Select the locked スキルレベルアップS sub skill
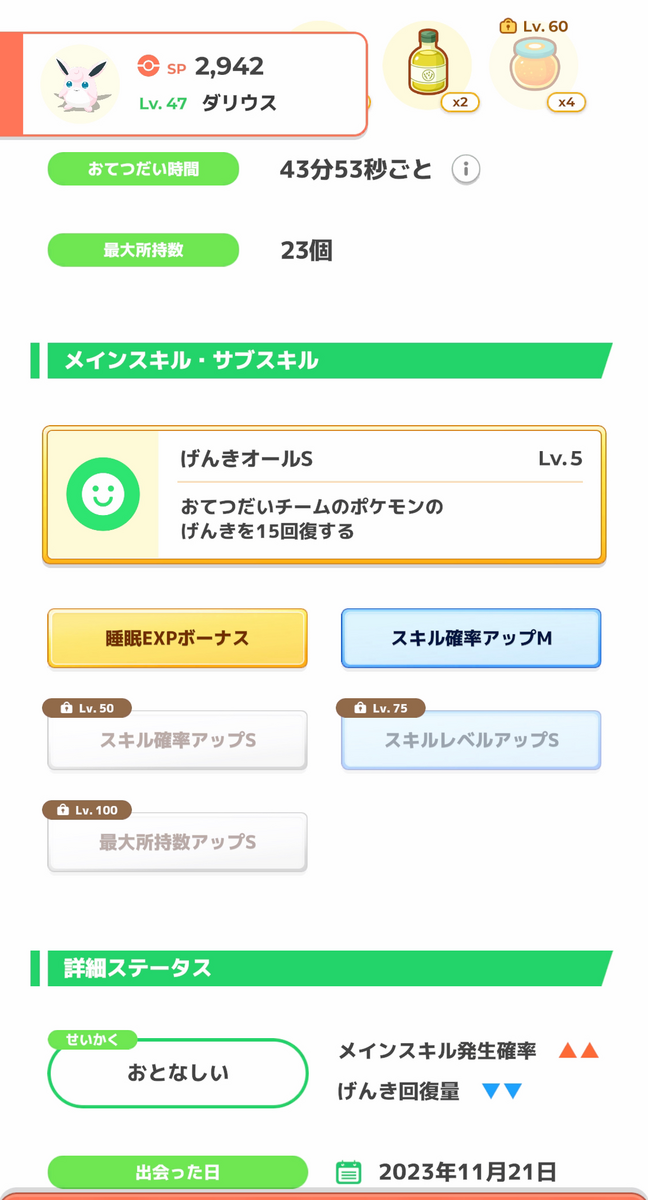 pos(471,740)
